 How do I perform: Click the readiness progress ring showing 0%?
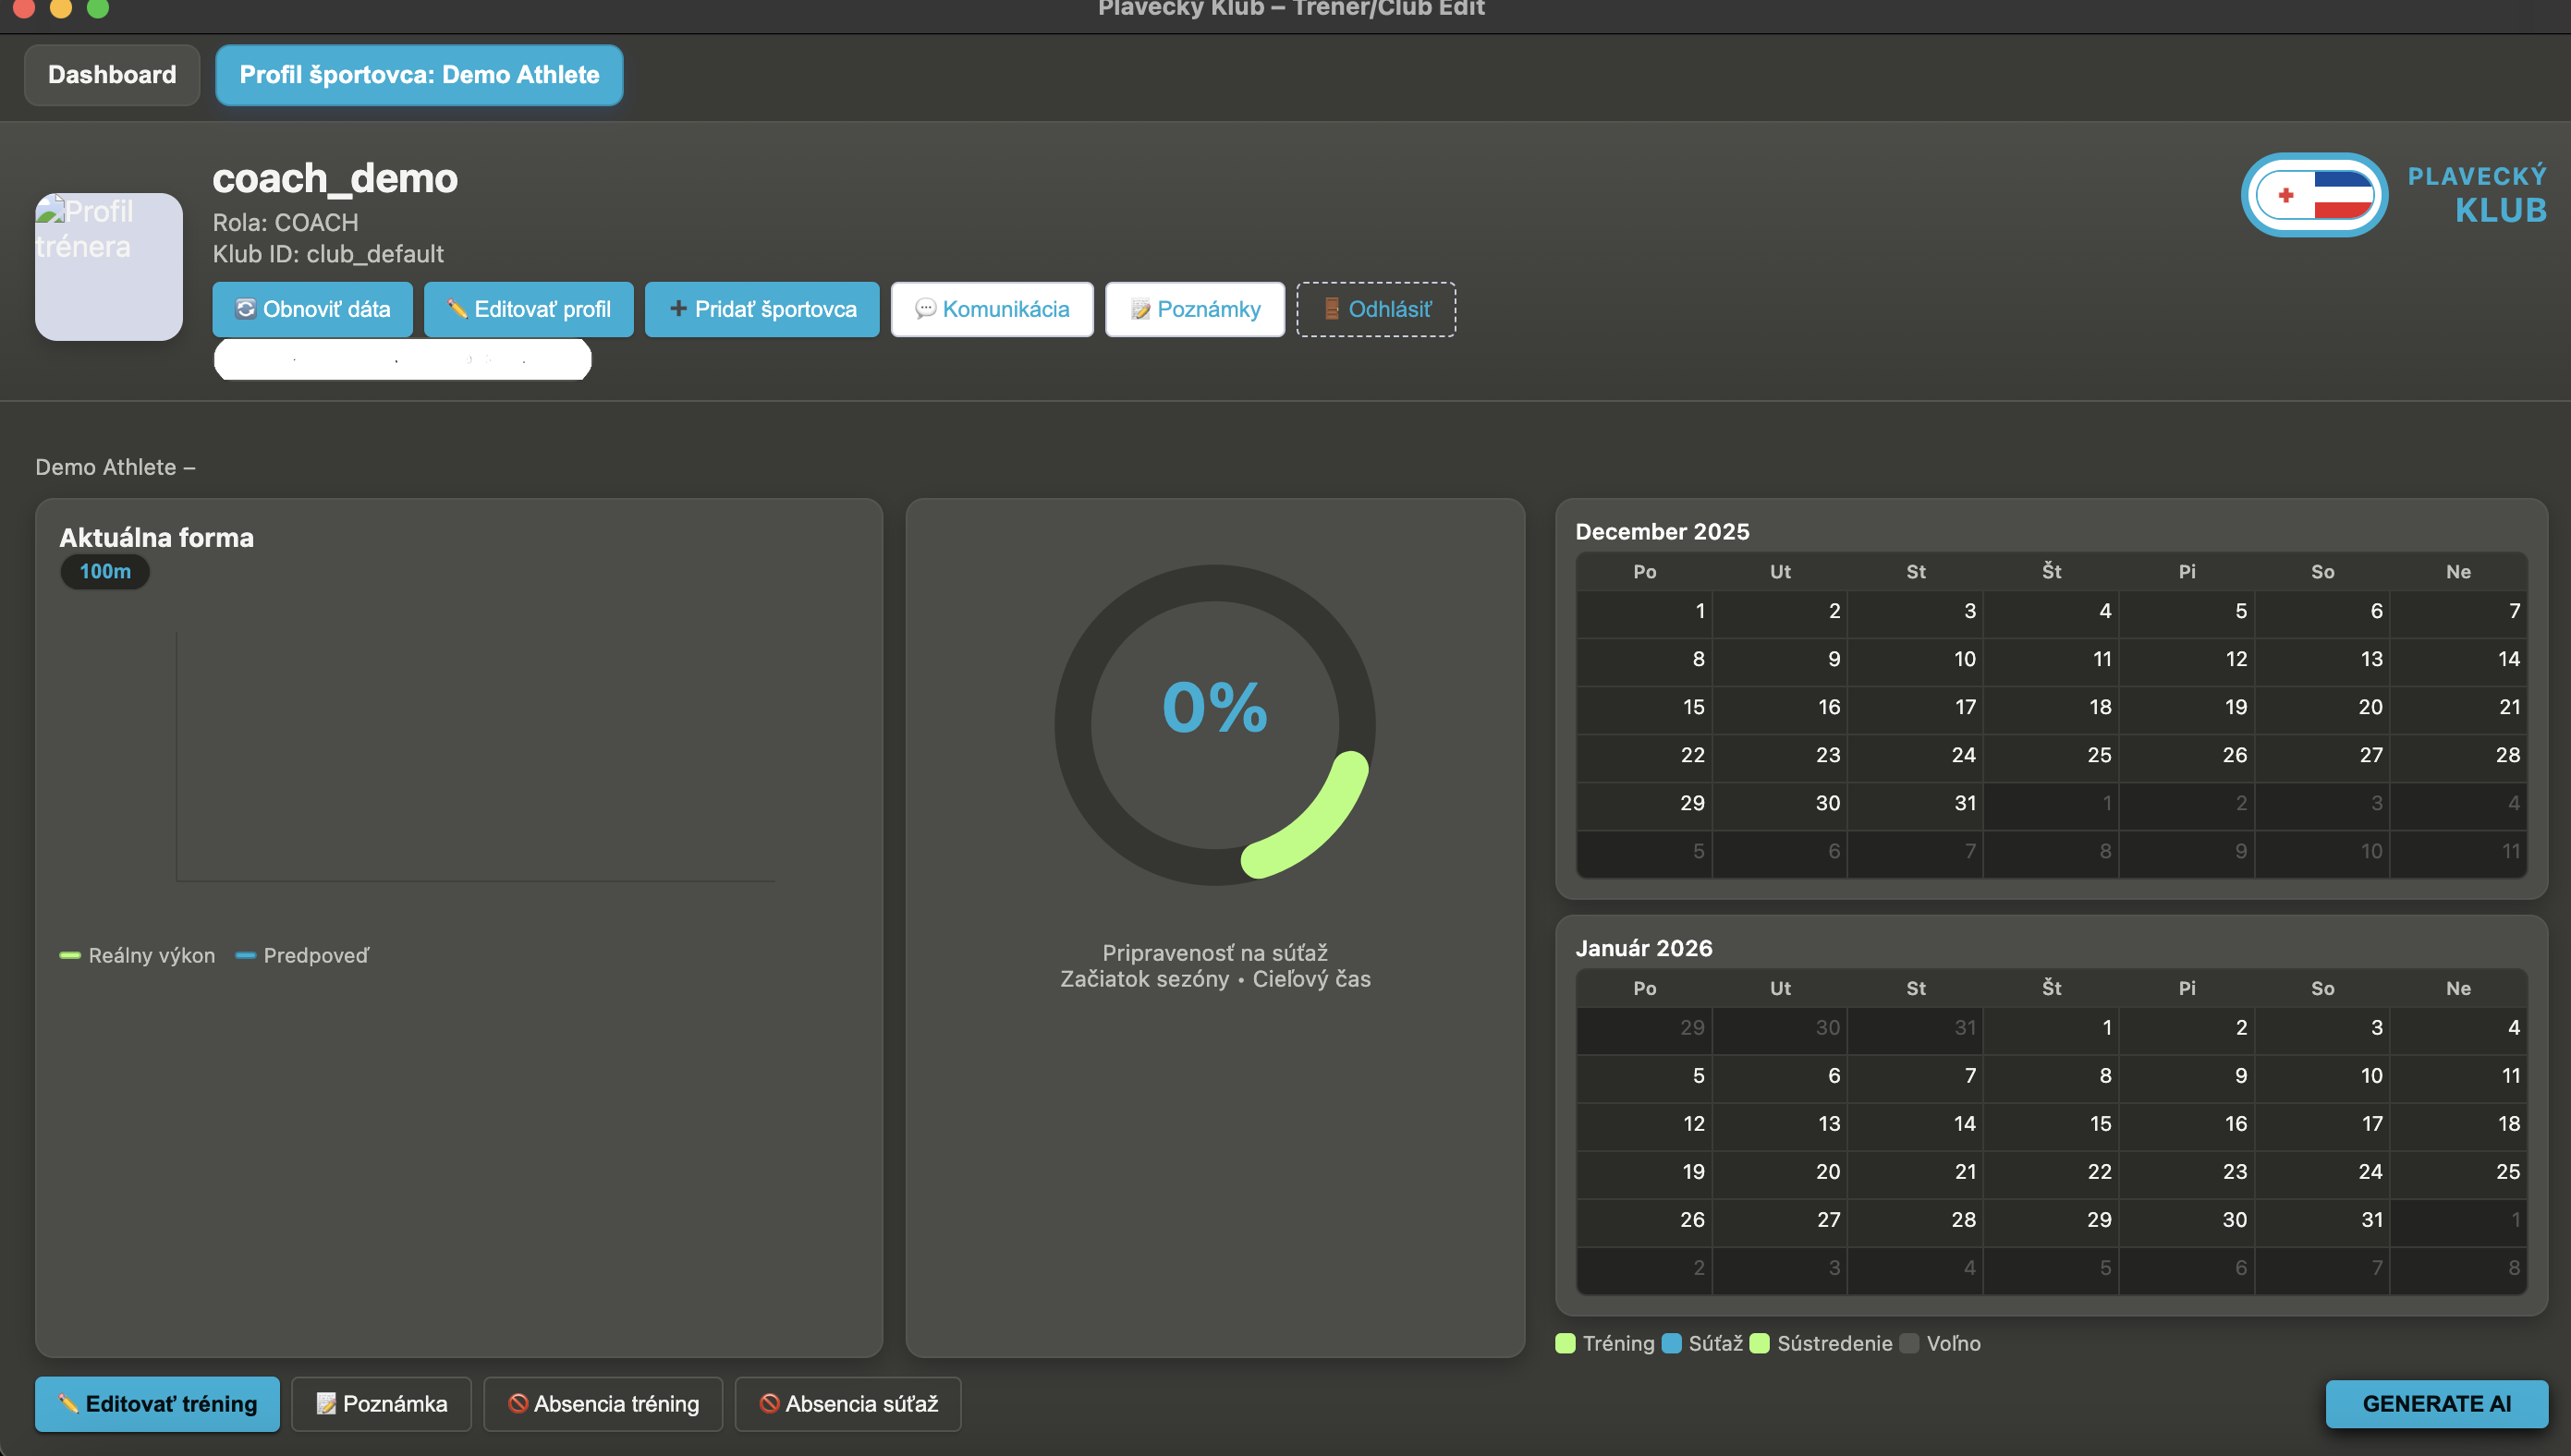click(1214, 724)
